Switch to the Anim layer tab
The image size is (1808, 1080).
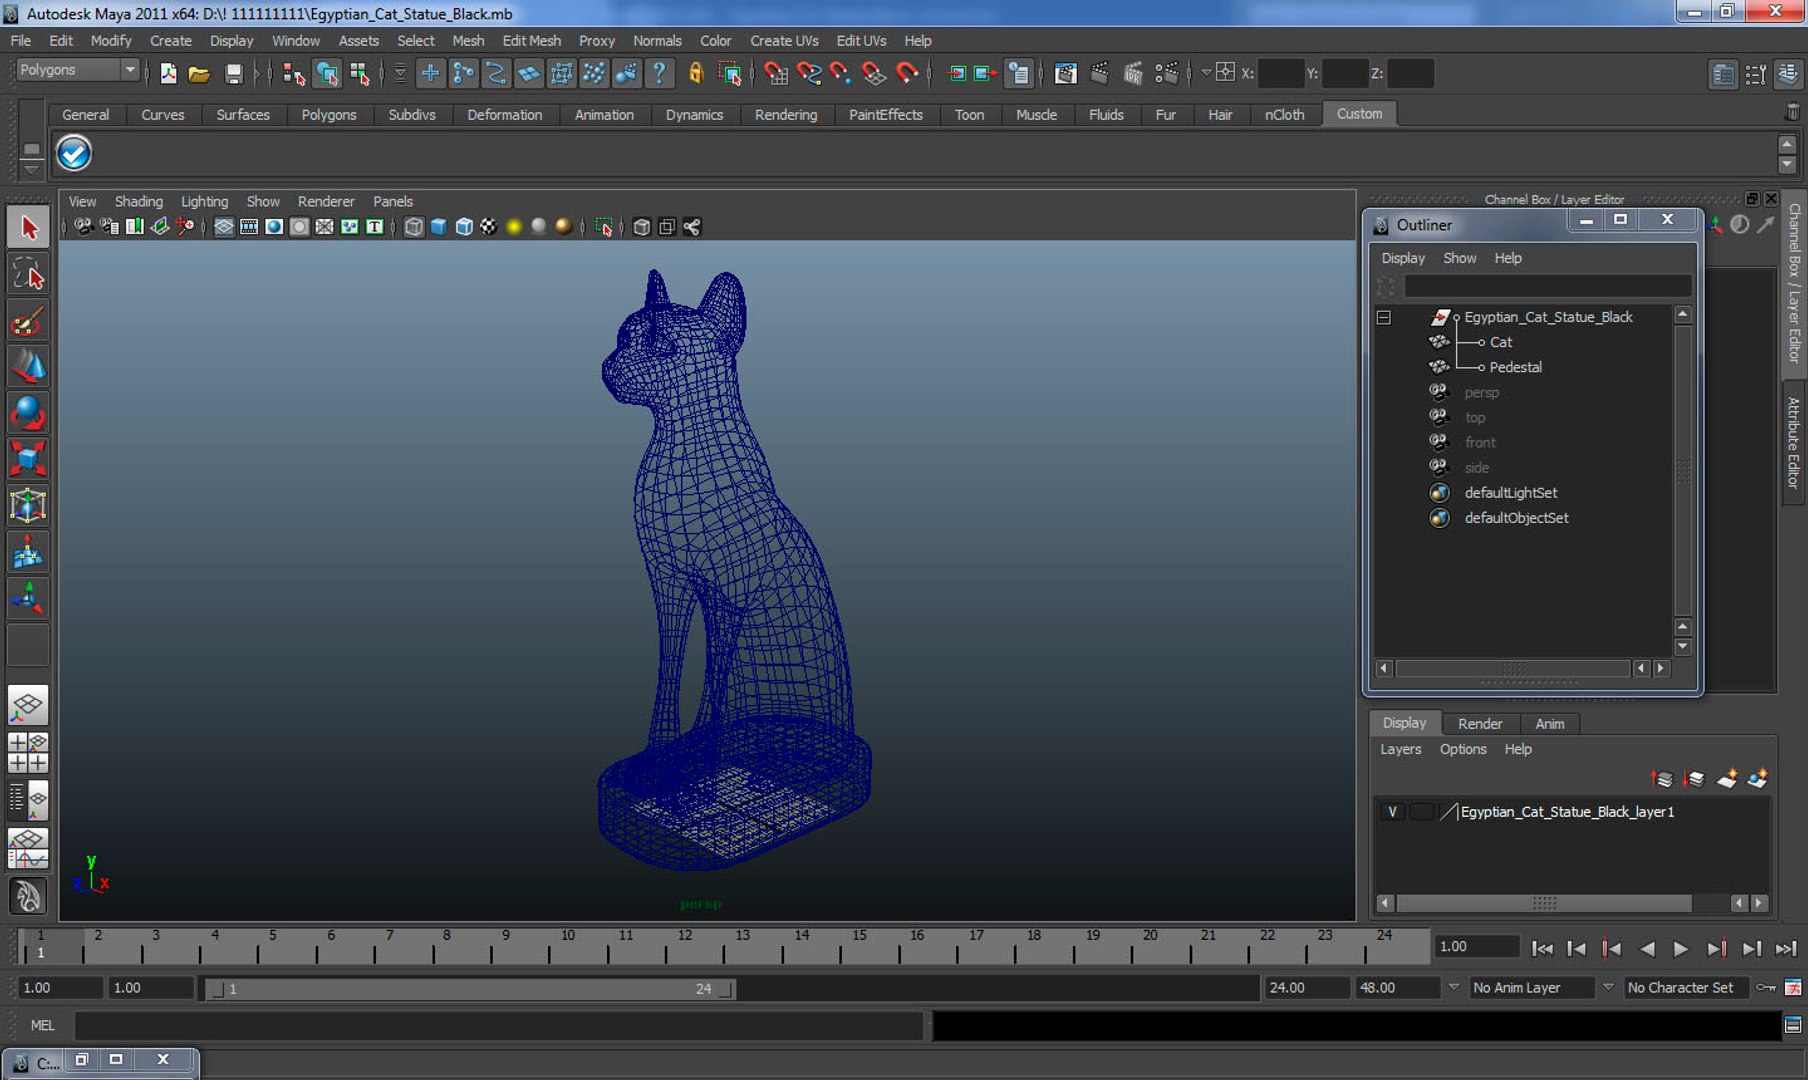[1549, 723]
